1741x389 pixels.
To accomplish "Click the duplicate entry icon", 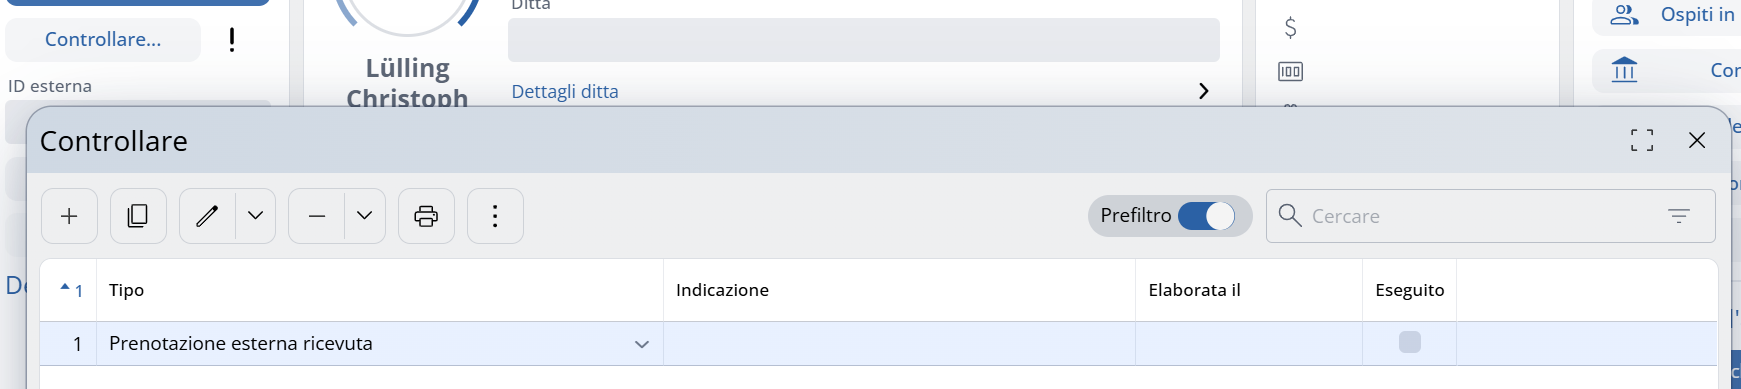I will pyautogui.click(x=138, y=216).
